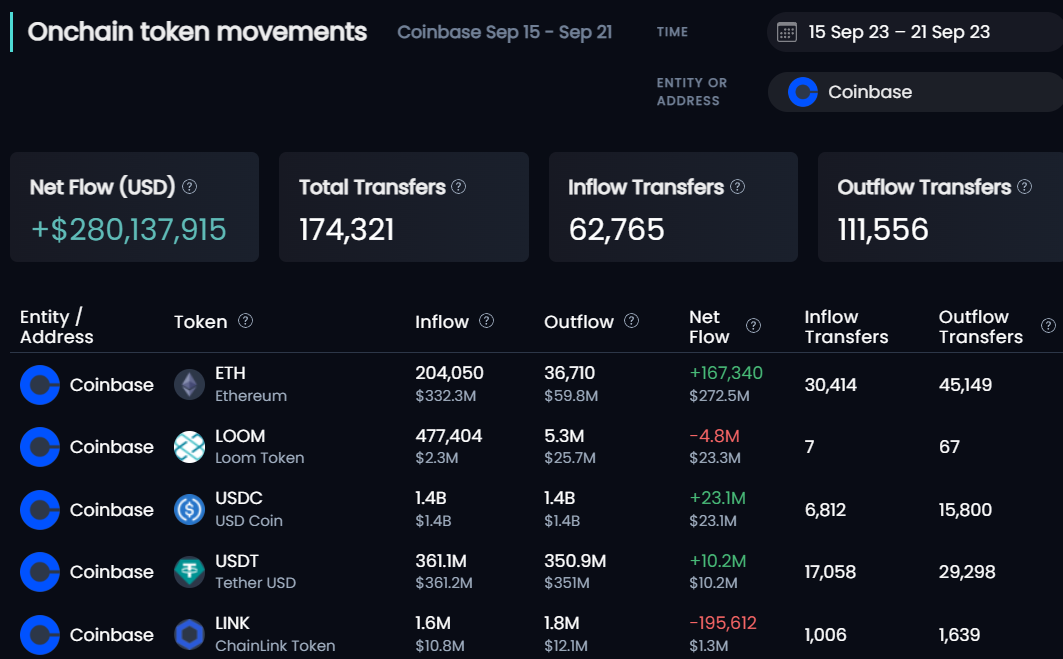This screenshot has width=1063, height=659.
Task: Click the Tether USD token icon
Action: click(x=190, y=572)
